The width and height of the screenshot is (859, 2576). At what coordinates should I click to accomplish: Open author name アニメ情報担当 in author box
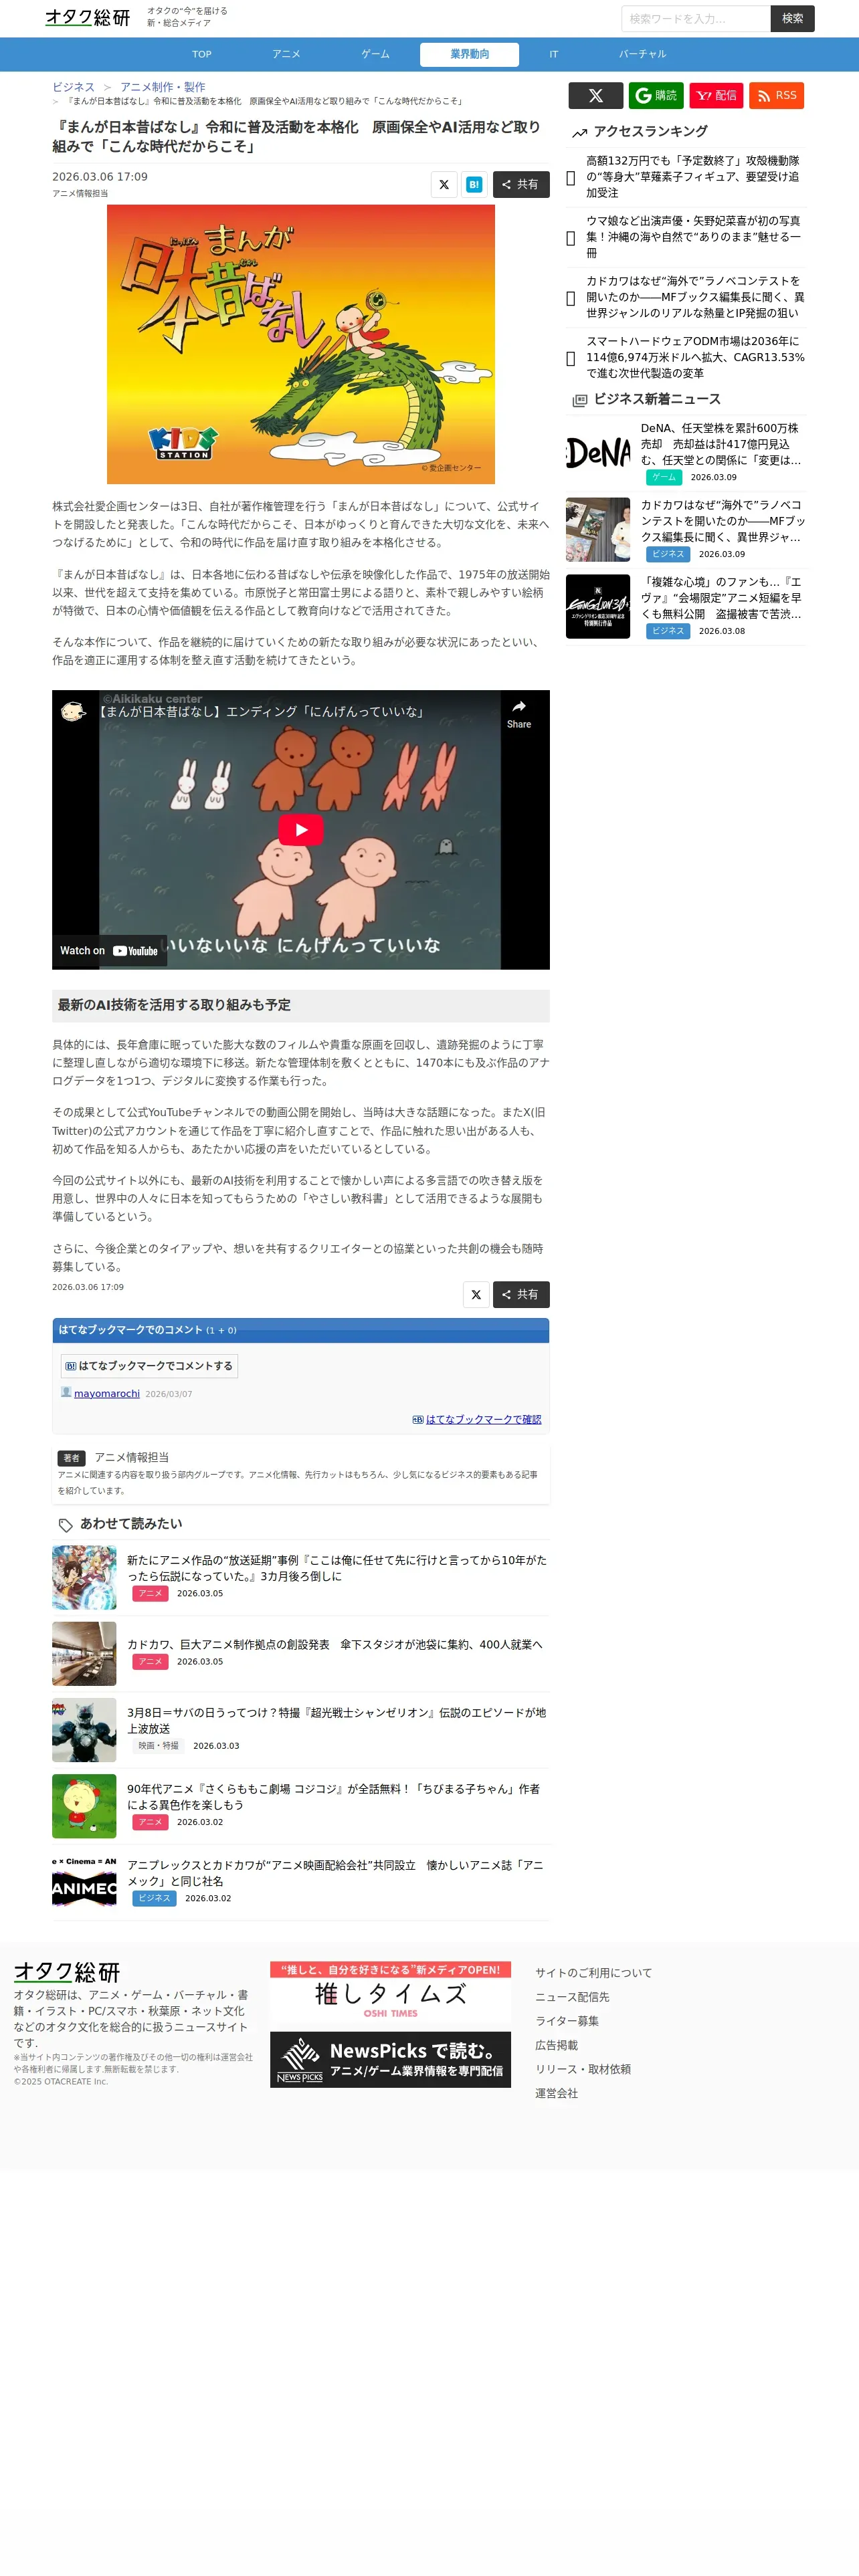point(132,1457)
